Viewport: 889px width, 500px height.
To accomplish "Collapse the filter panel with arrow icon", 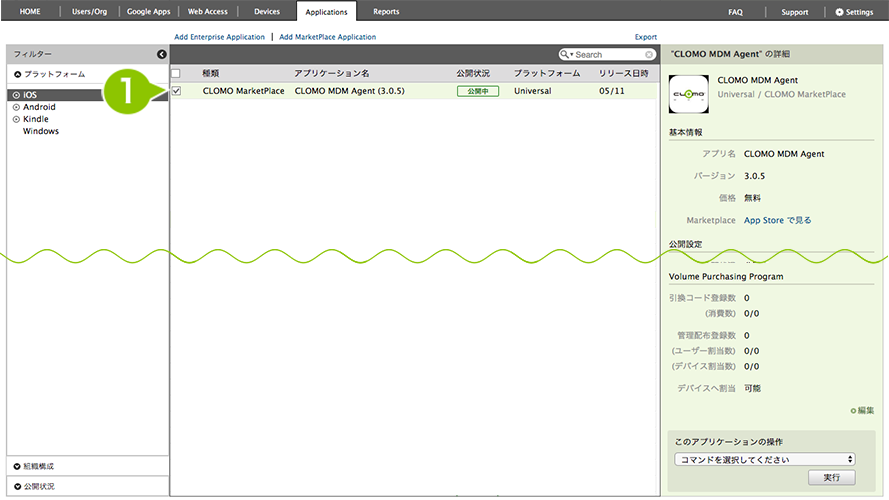I will point(162,54).
